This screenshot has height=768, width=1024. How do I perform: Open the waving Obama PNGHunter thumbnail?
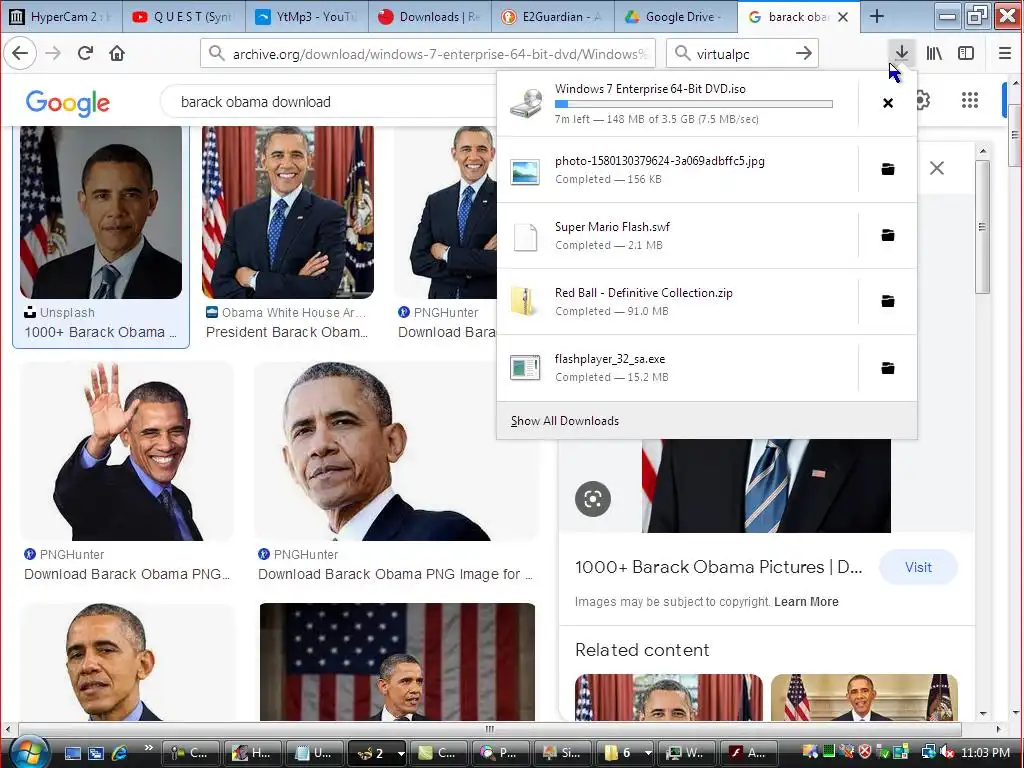pyautogui.click(x=127, y=451)
